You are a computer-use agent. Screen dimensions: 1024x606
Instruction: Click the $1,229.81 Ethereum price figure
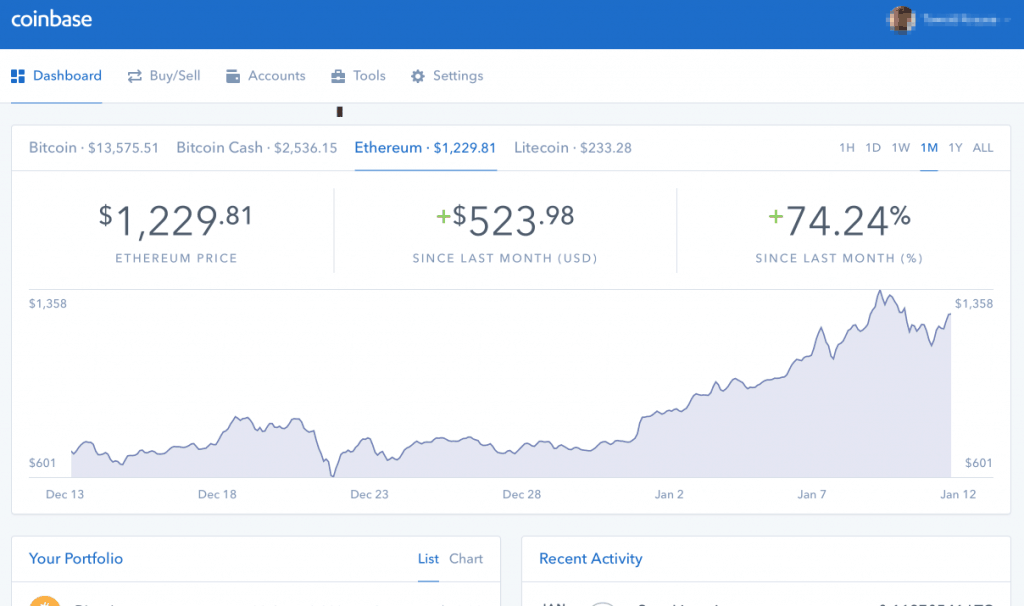[175, 221]
